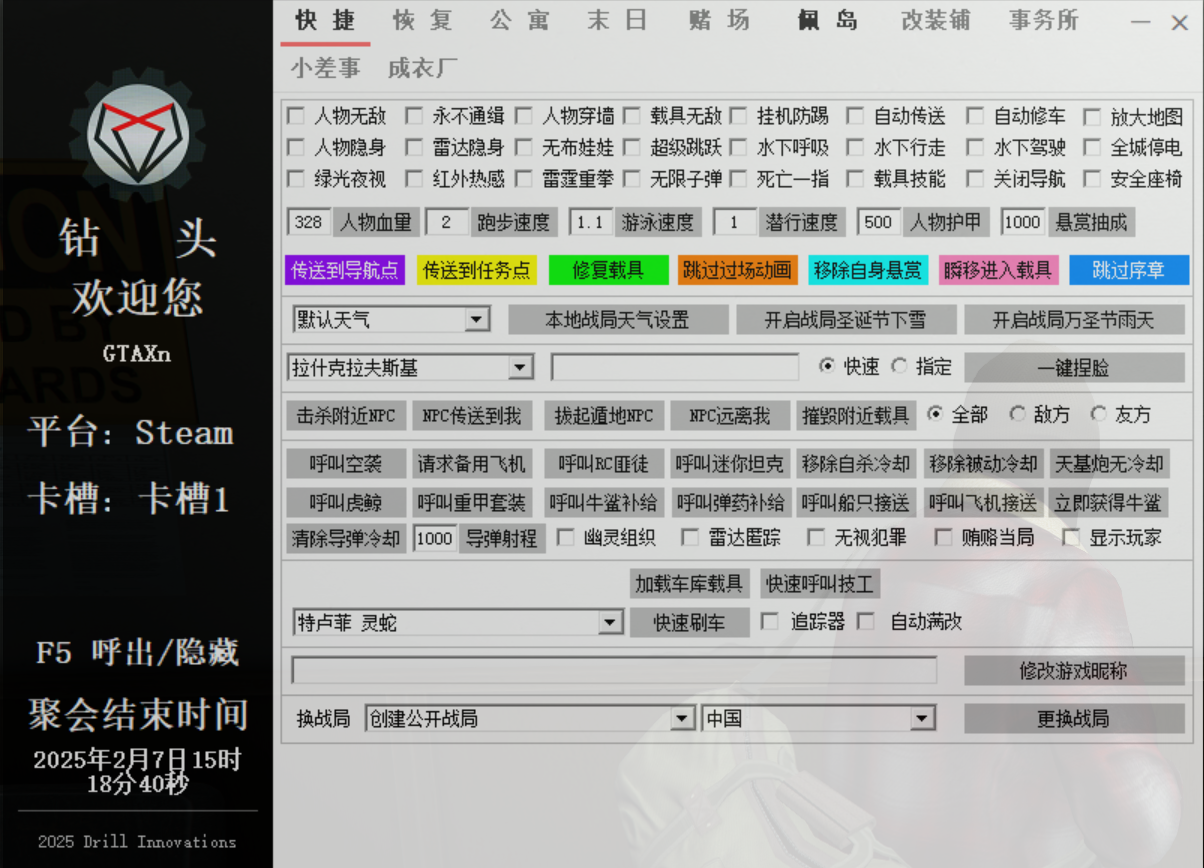Minimize the trainer window
1204x868 pixels.
click(1140, 22)
